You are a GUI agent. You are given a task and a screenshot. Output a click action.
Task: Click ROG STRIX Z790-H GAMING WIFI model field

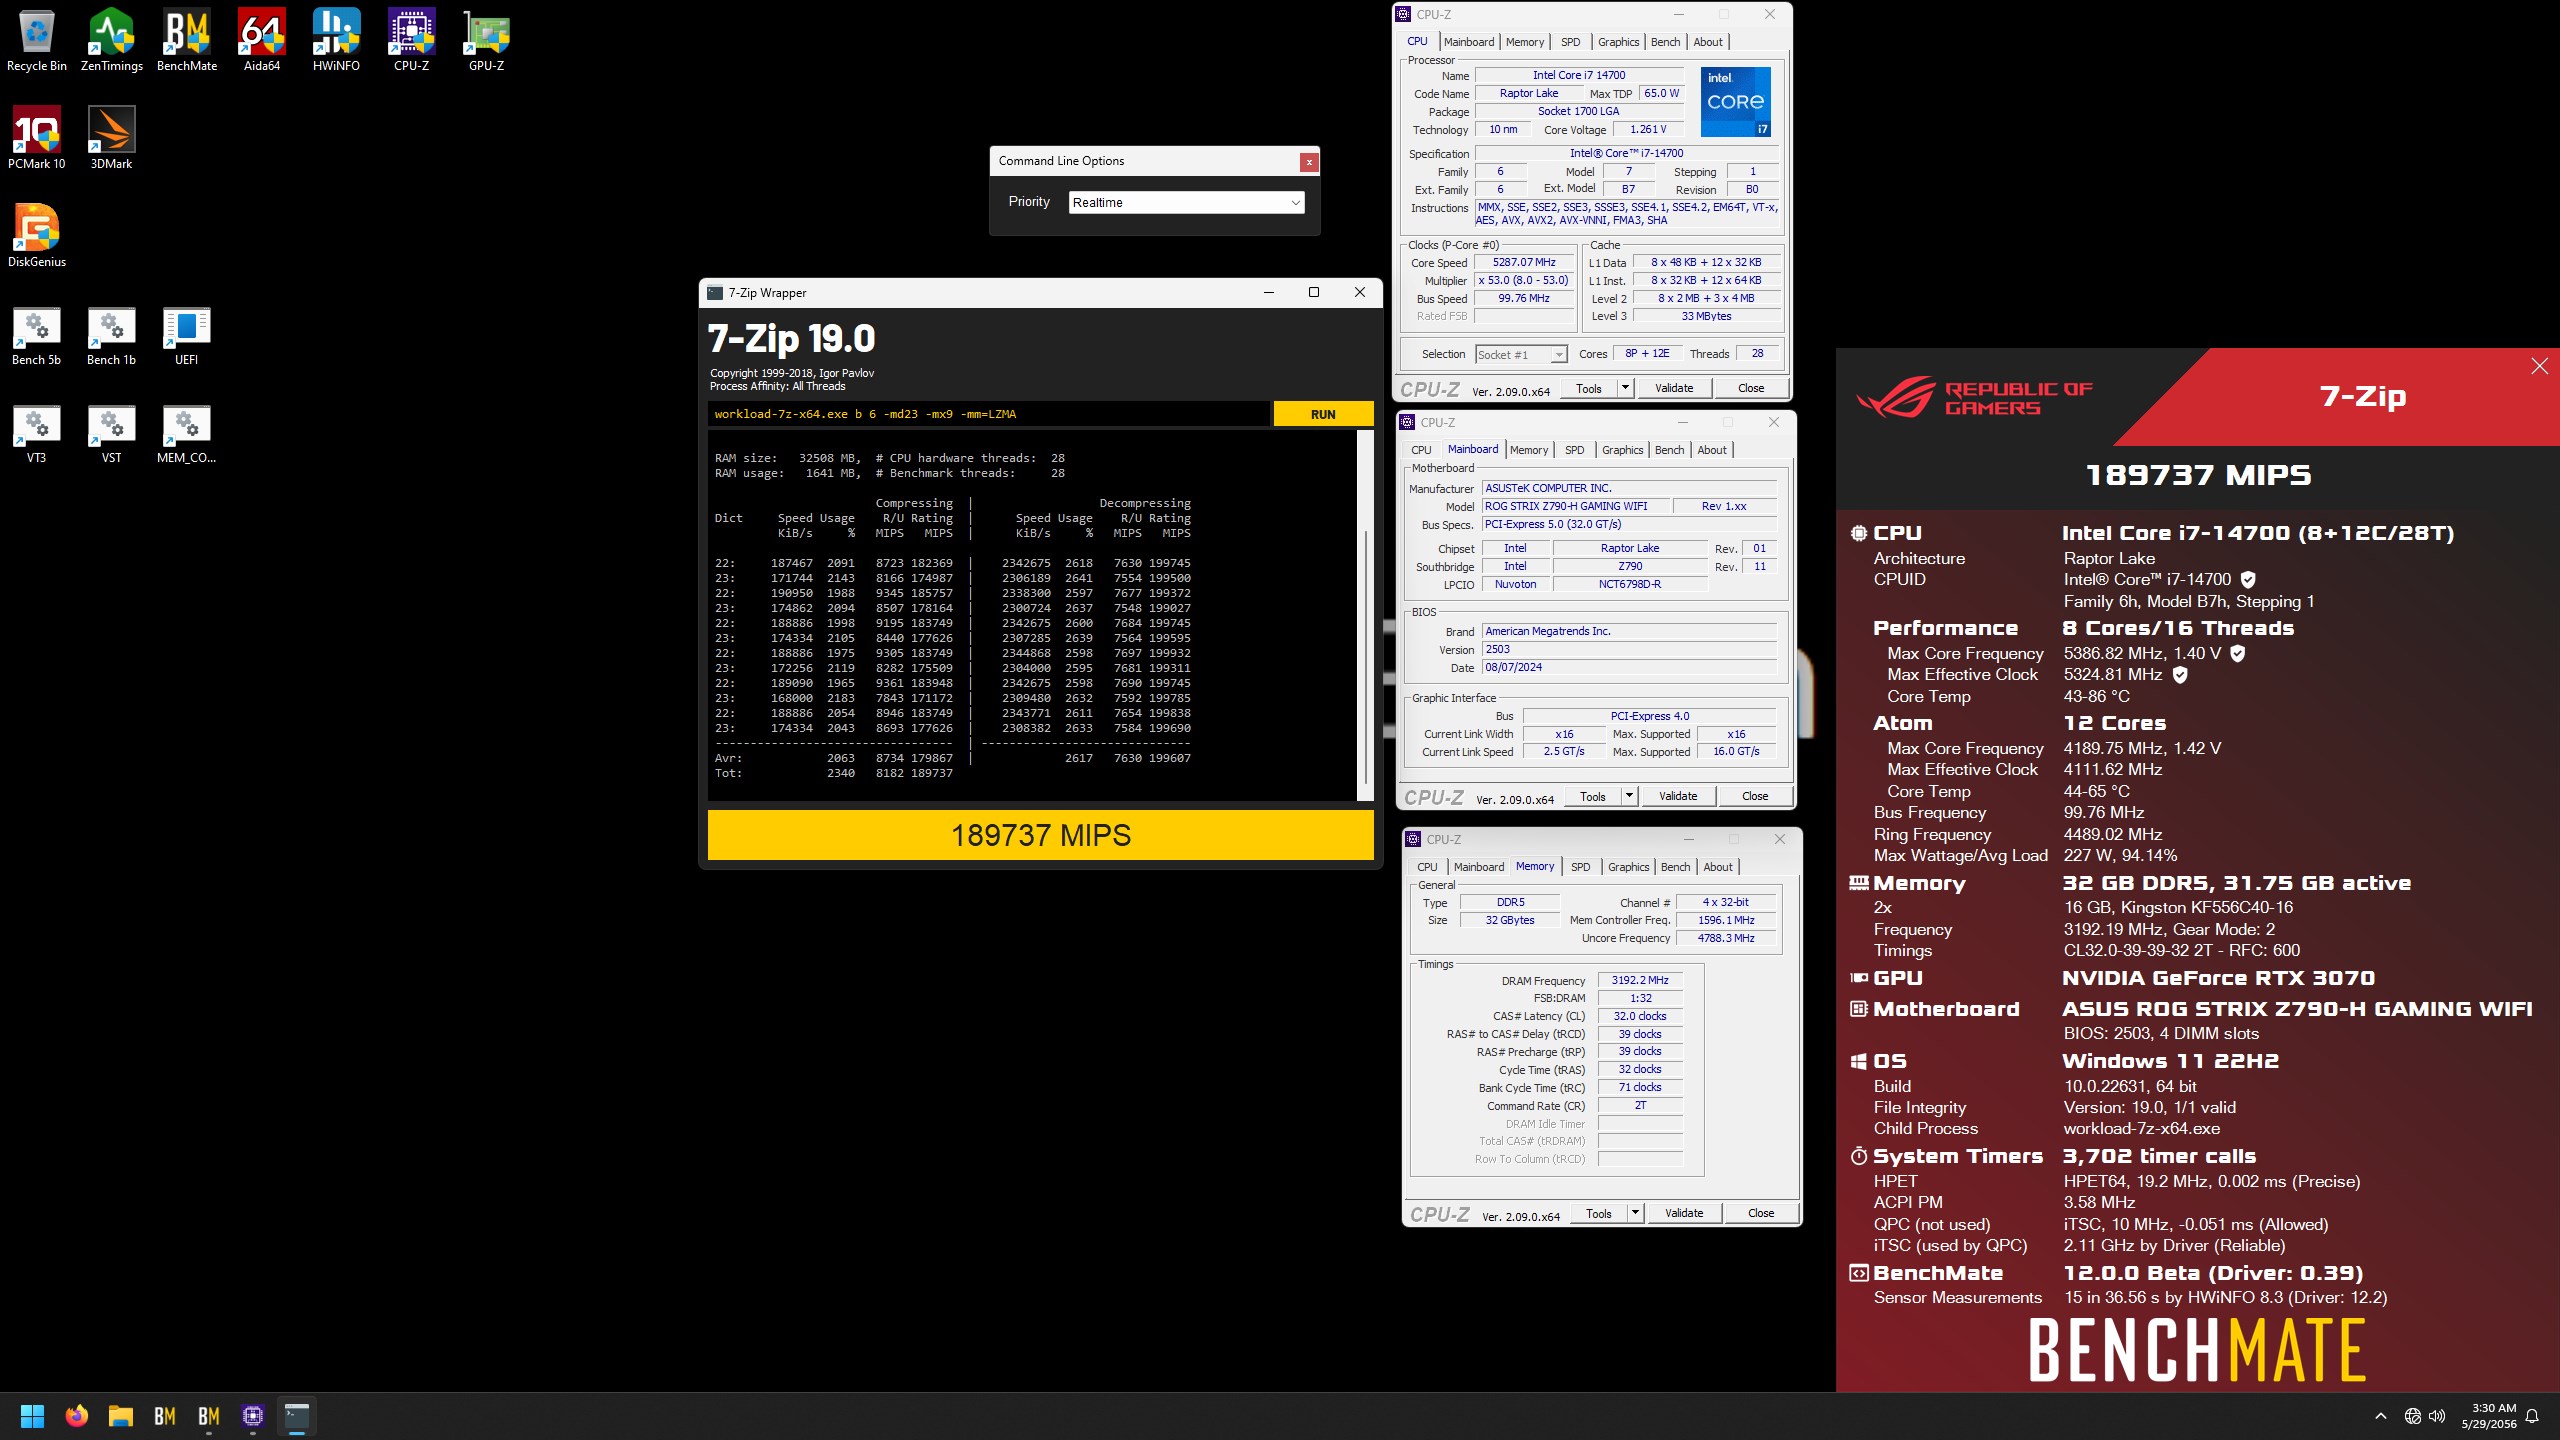coord(1574,506)
